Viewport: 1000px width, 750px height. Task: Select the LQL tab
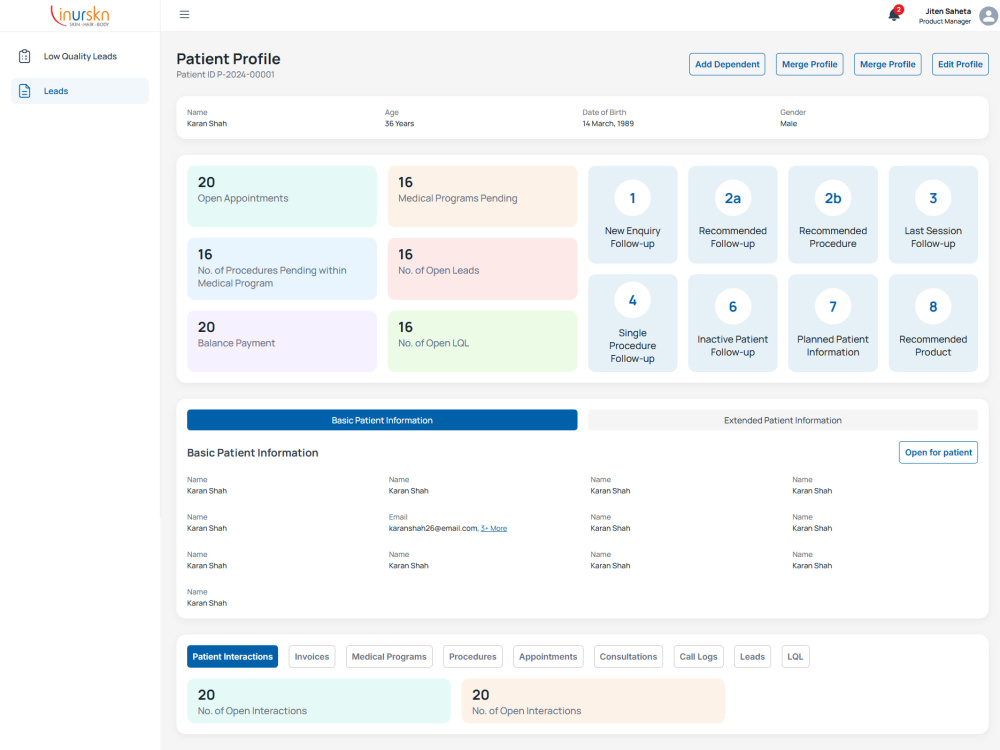(x=795, y=656)
